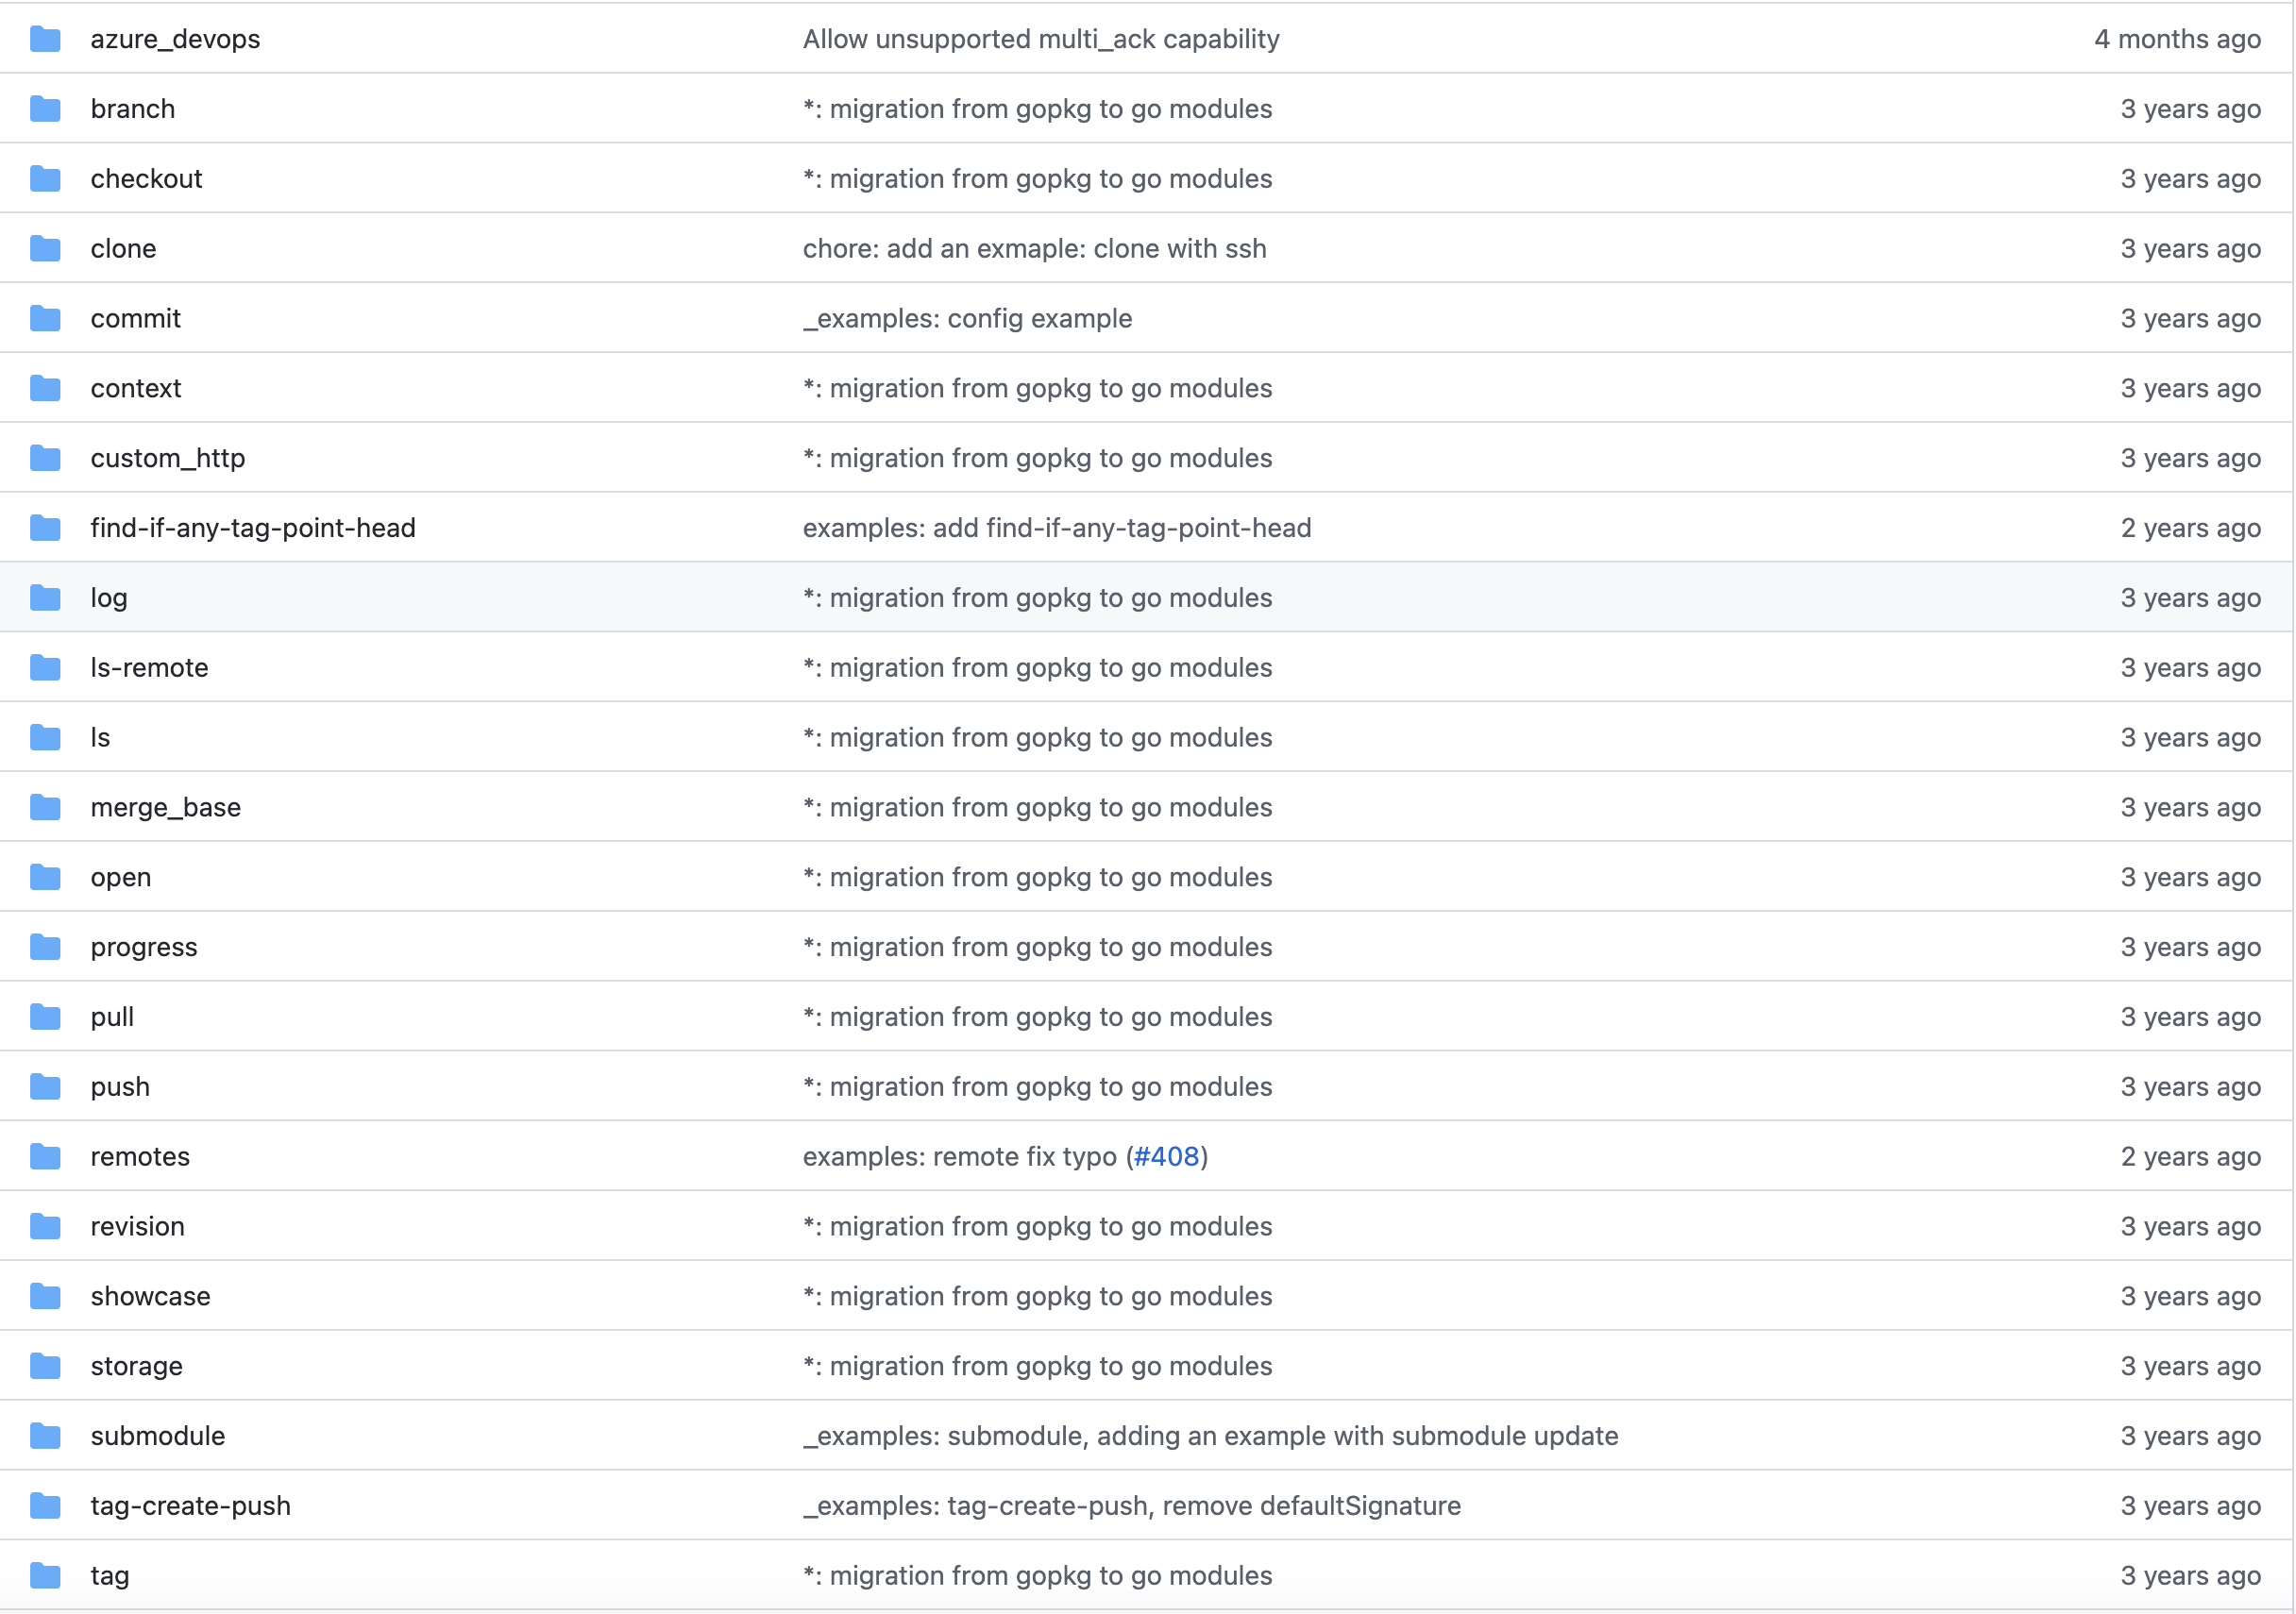
Task: Click the folder icon beside remotes
Action: tap(45, 1157)
